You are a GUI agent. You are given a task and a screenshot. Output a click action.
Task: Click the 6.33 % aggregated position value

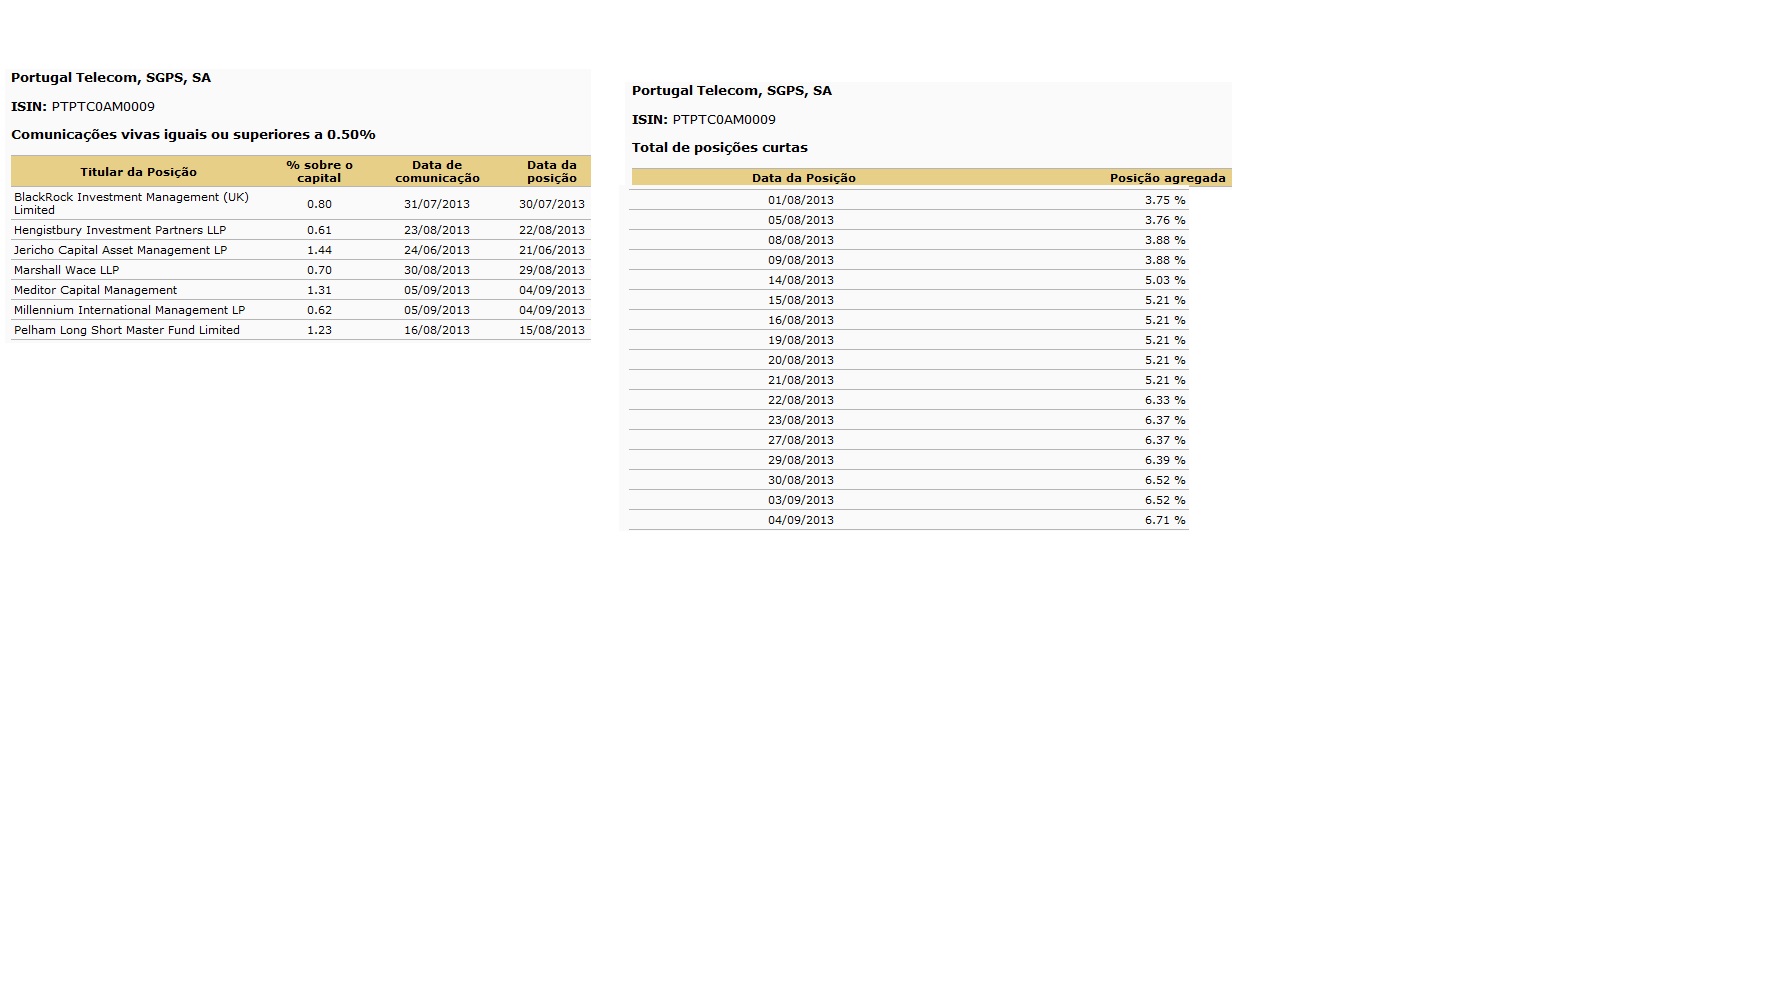pyautogui.click(x=1165, y=400)
